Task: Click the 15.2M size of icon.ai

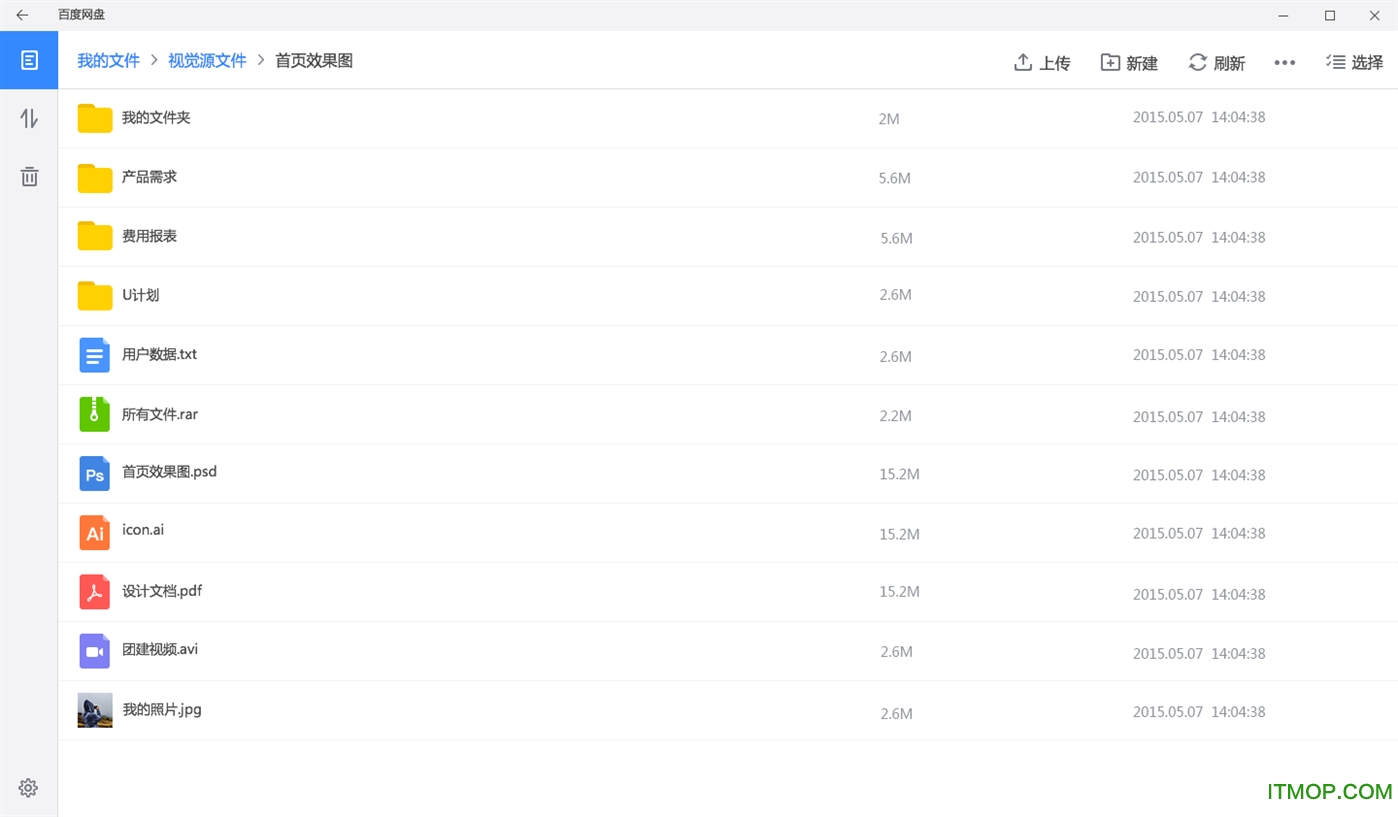Action: point(899,535)
